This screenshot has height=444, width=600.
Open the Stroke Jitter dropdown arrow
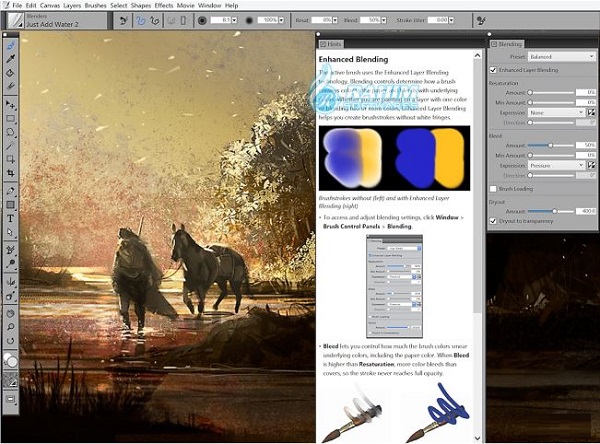pos(451,20)
